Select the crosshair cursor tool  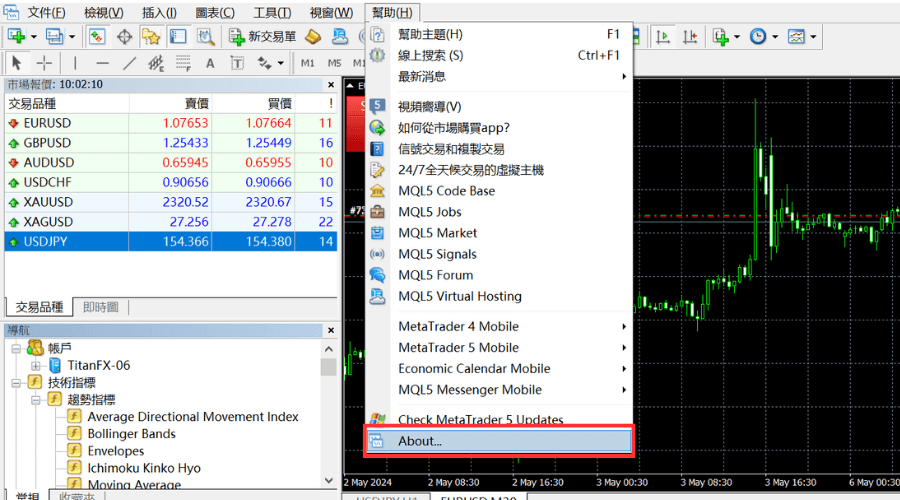pyautogui.click(x=44, y=63)
